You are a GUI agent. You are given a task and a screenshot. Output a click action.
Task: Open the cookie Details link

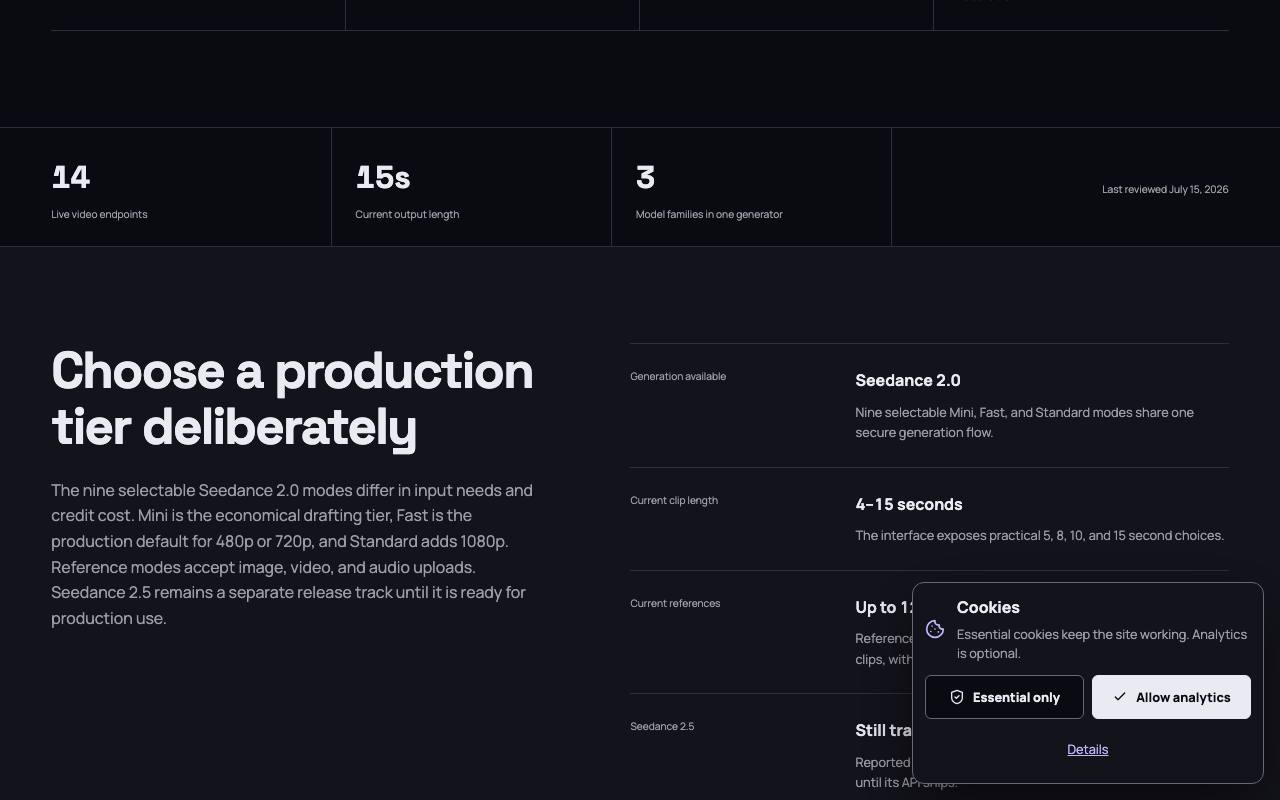coord(1088,749)
